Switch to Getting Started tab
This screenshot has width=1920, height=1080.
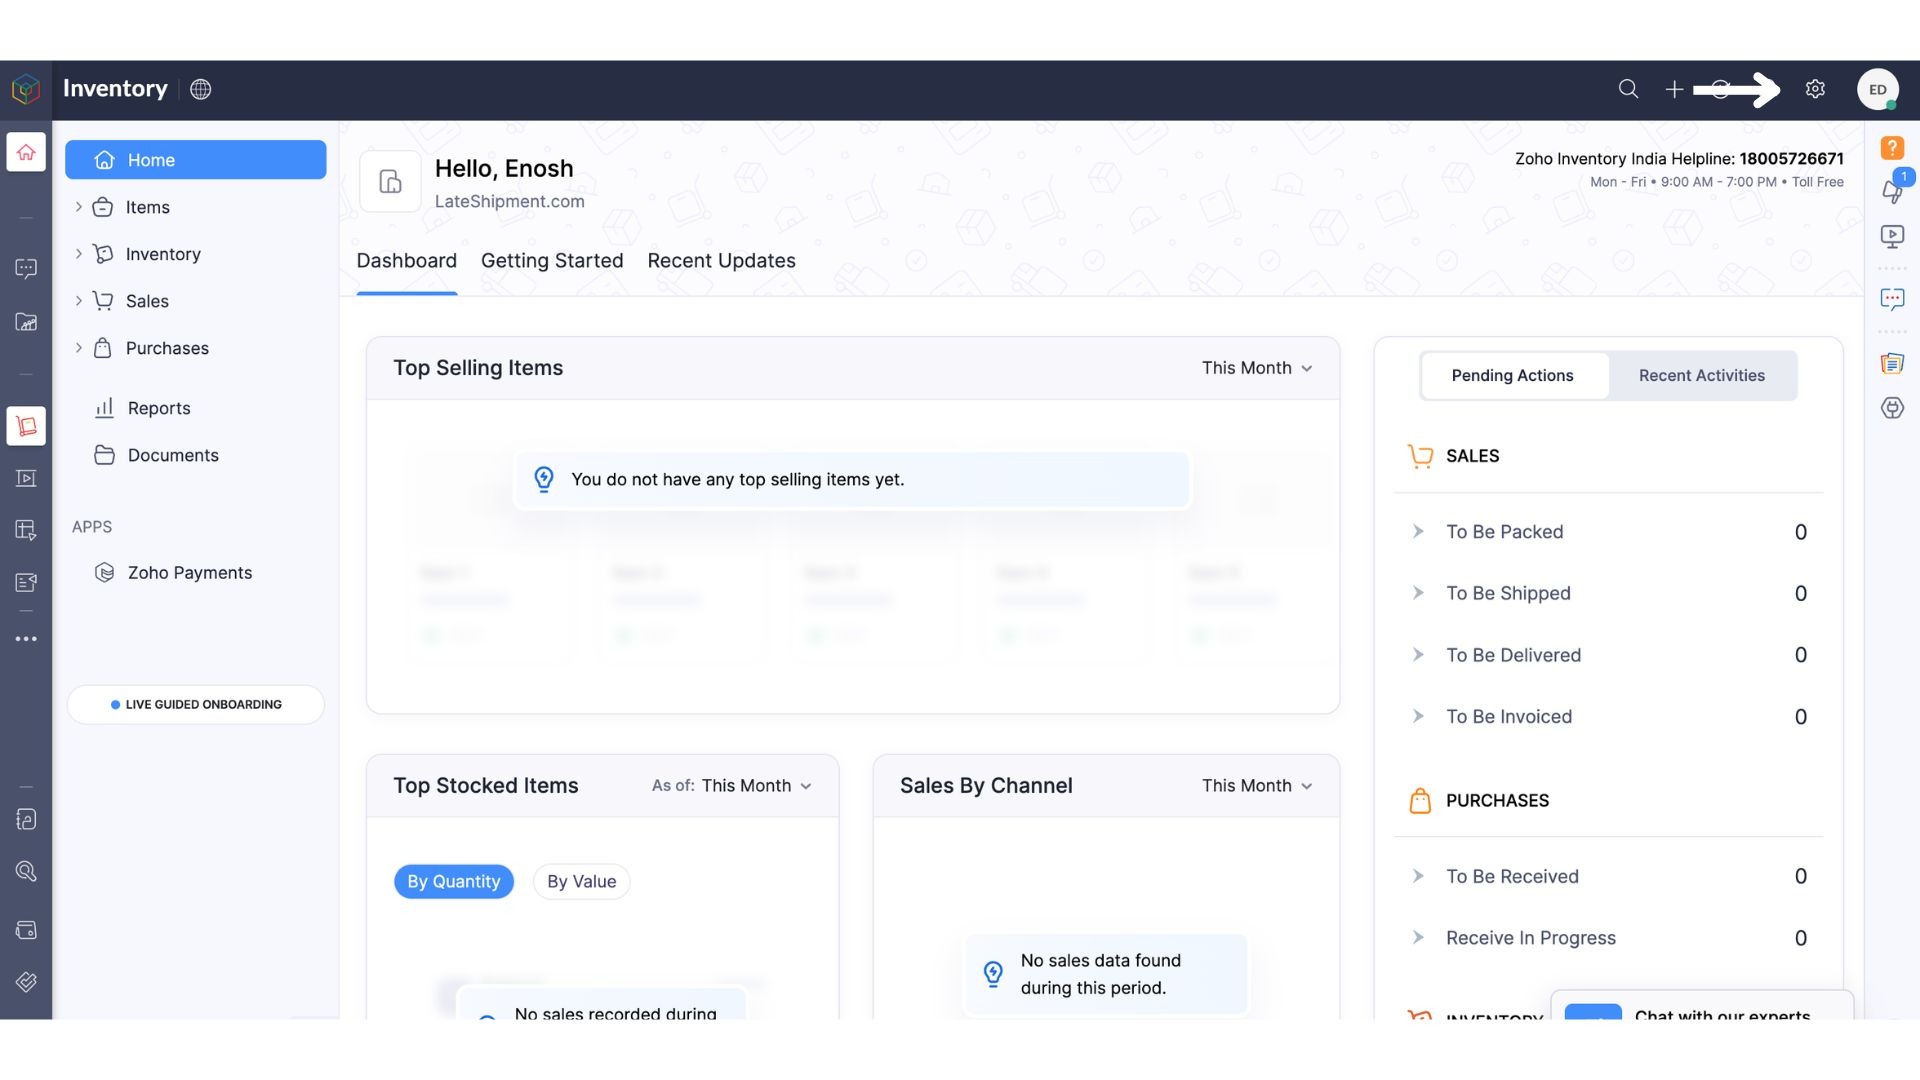551,261
